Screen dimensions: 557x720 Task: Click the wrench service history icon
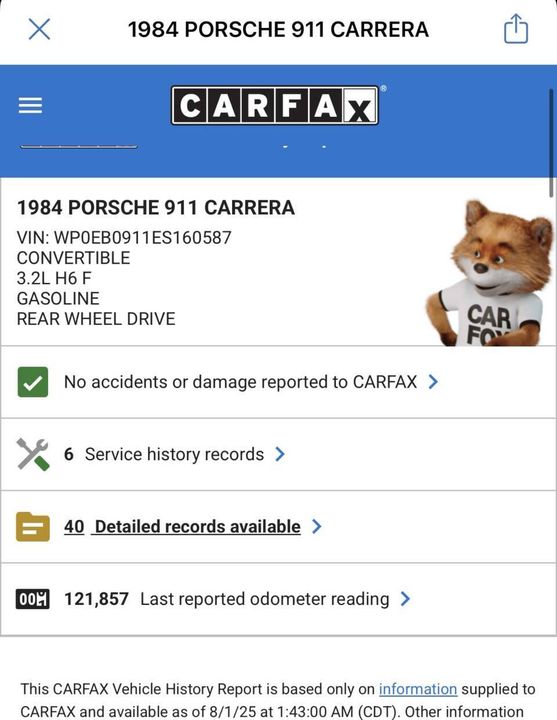33,454
